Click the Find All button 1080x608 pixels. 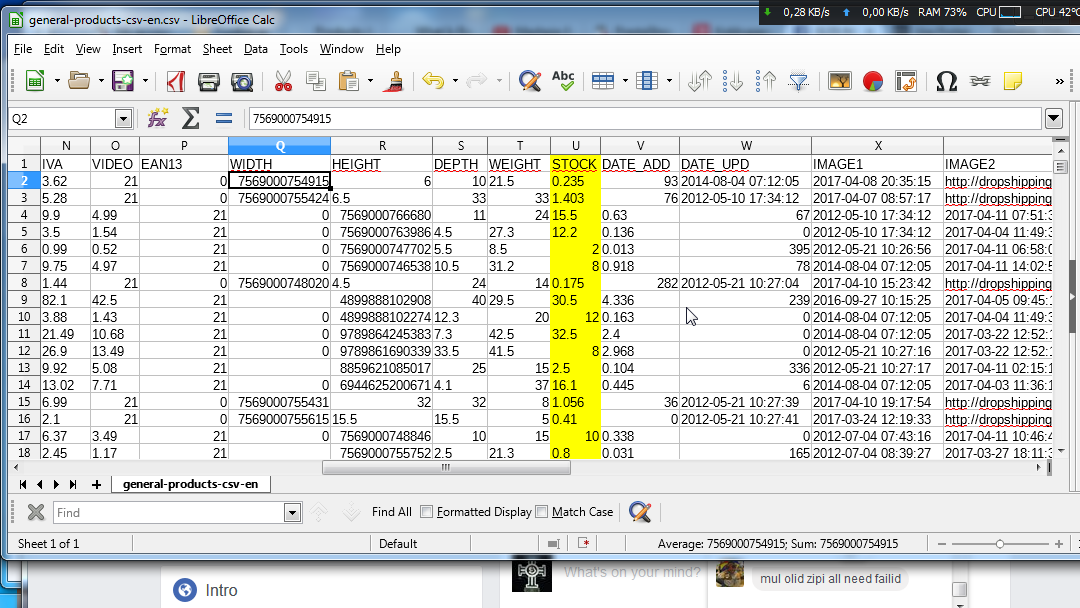pyautogui.click(x=391, y=512)
